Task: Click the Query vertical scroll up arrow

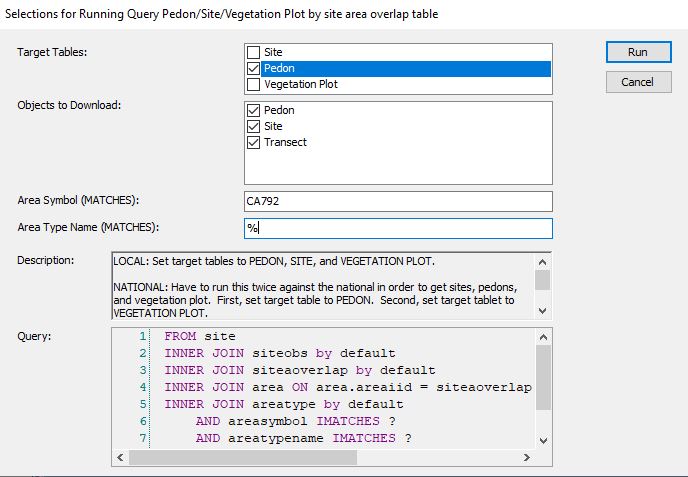Action: (543, 337)
